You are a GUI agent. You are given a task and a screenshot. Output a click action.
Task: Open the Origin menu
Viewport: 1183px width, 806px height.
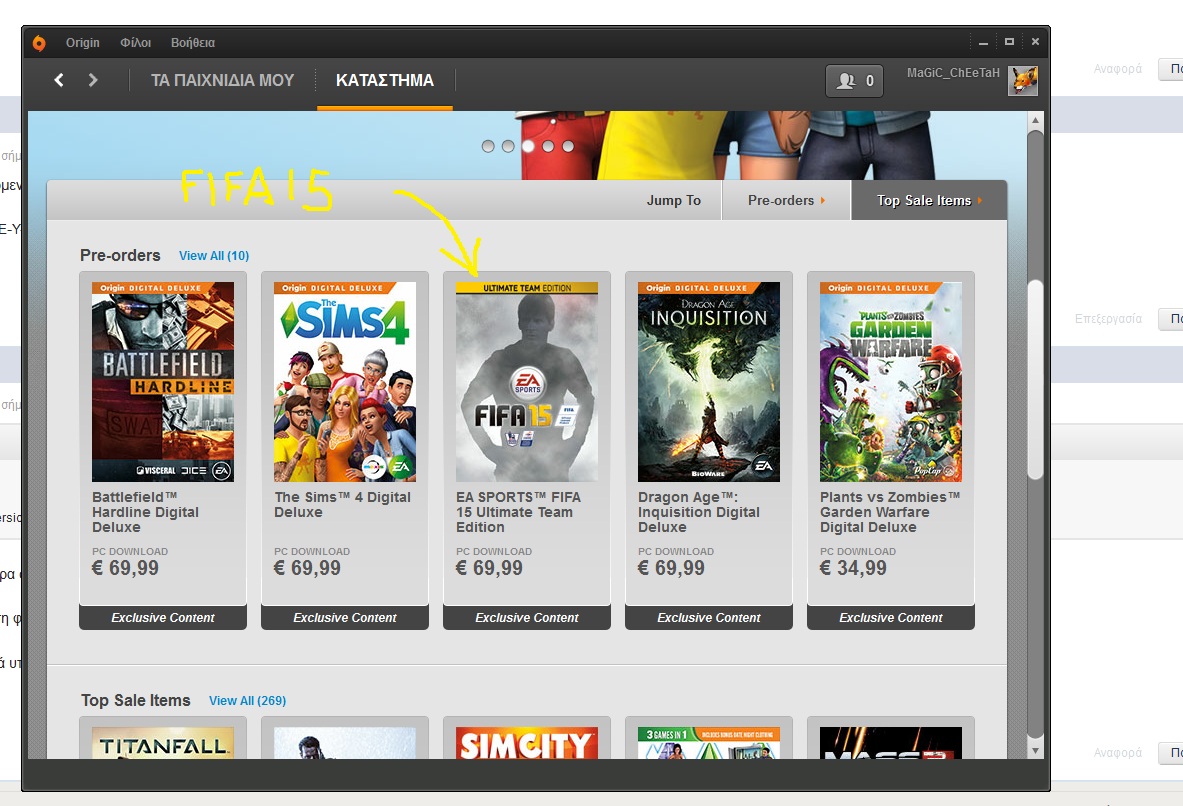click(82, 43)
